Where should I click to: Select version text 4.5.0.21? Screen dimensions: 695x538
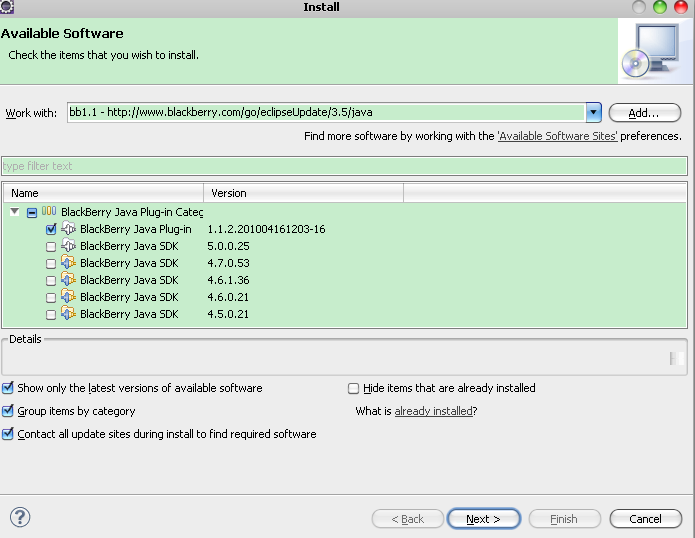[228, 314]
